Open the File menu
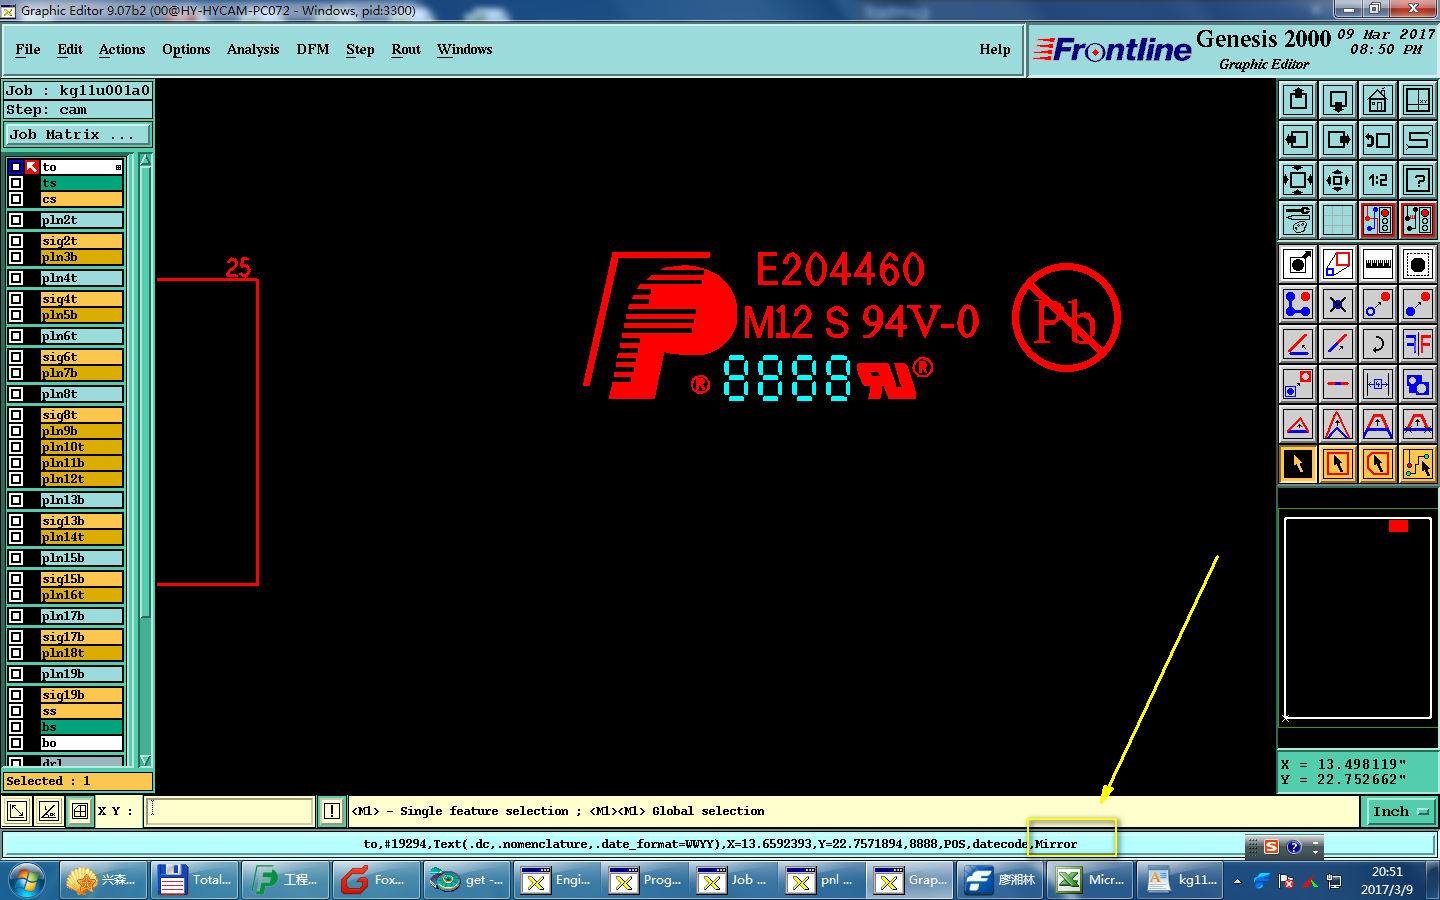 point(28,49)
